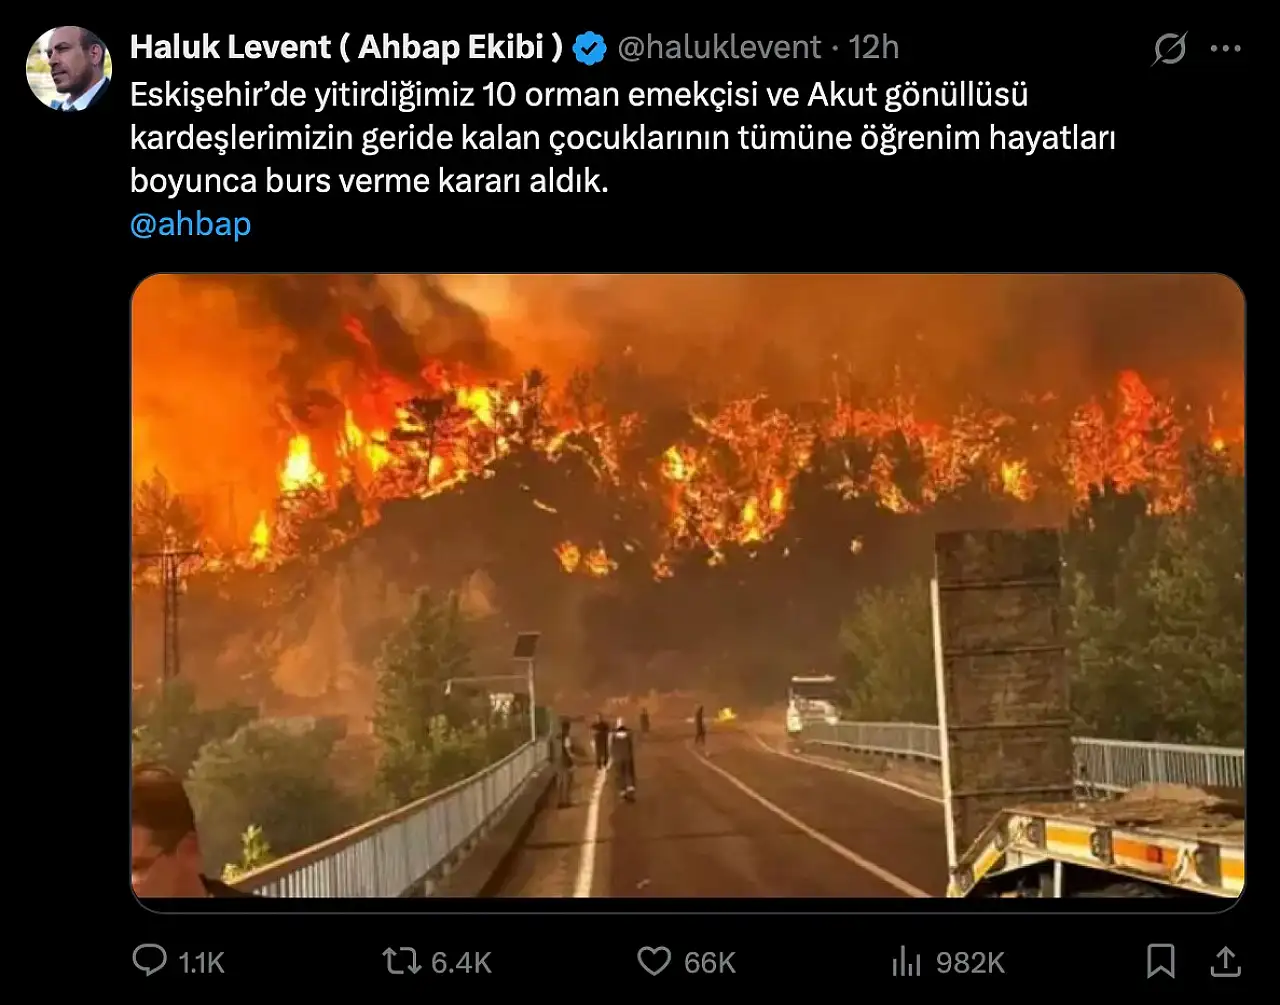
Task: Open the @ahbap mention link
Action: pos(191,224)
